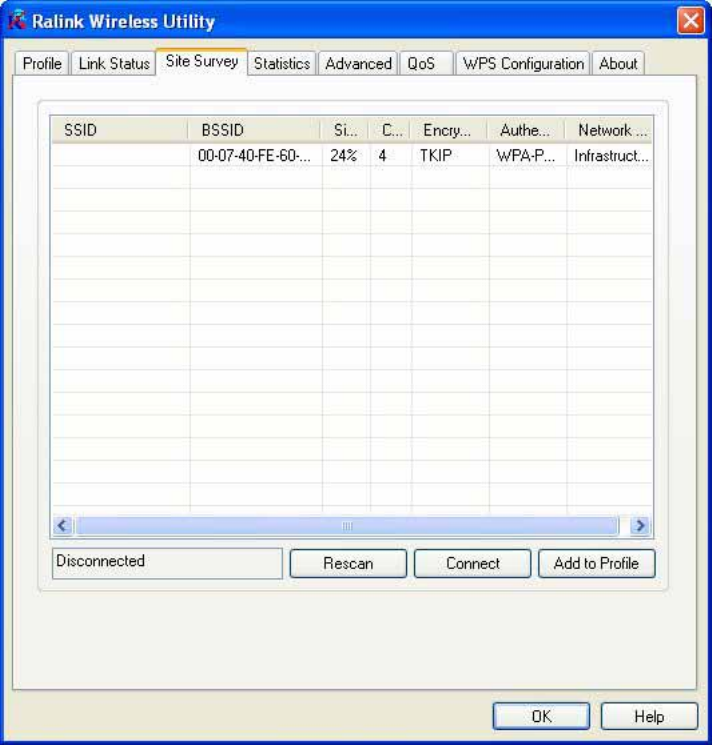The image size is (712, 745).
Task: Click the Network ... column header
Action: coord(609,130)
